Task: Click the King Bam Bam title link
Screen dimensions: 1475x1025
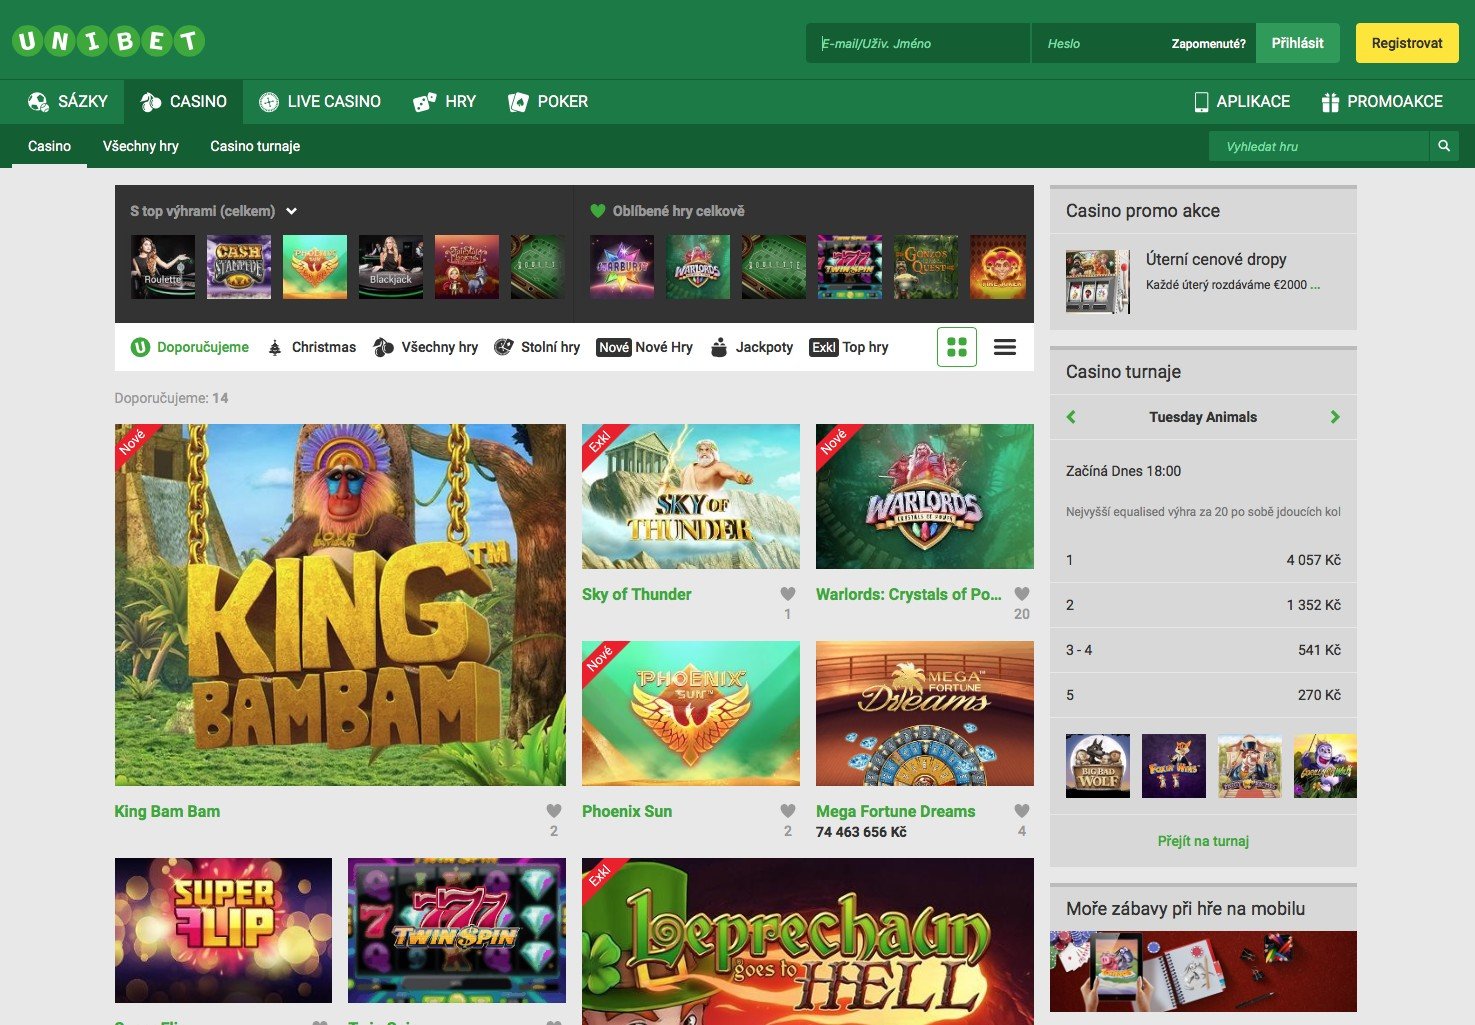Action: point(167,811)
